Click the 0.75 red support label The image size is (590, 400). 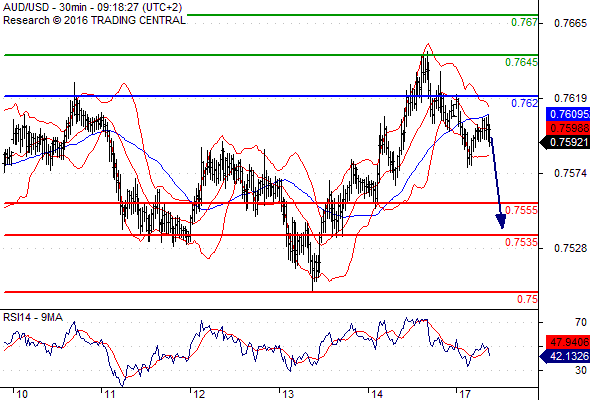pyautogui.click(x=528, y=299)
